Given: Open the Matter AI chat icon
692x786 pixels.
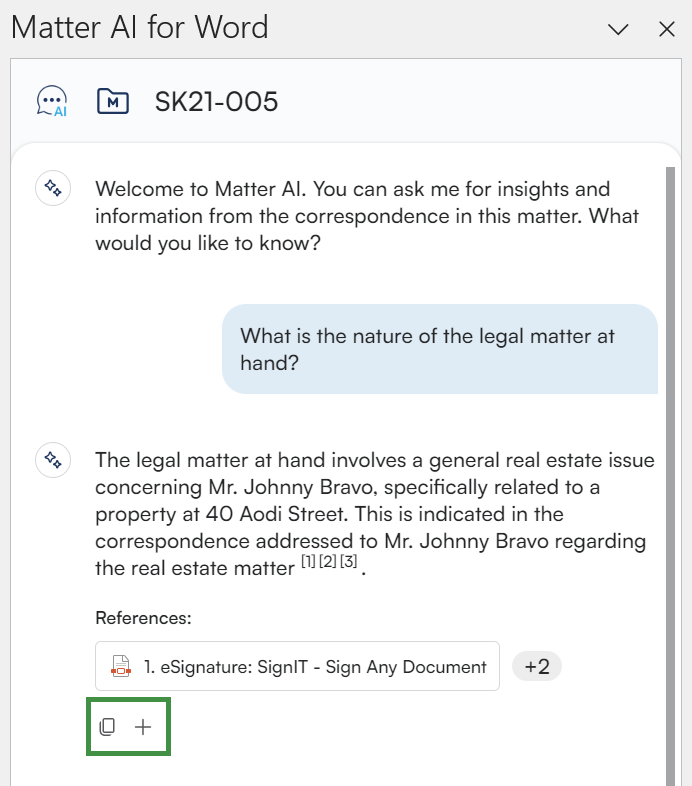Looking at the screenshot, I should [52, 101].
